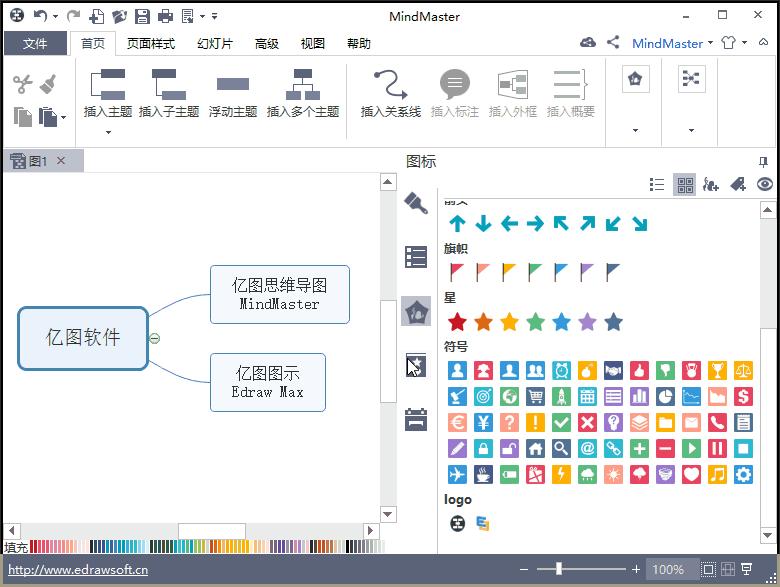Click the Insert Relationship line icon
780x587 pixels.
(390, 84)
